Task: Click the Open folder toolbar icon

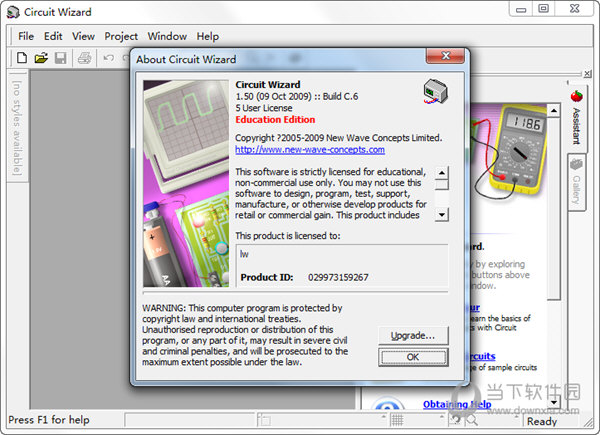Action: [41, 58]
